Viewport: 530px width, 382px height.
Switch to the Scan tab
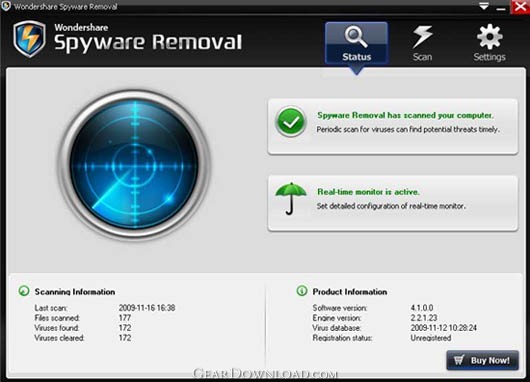(422, 43)
